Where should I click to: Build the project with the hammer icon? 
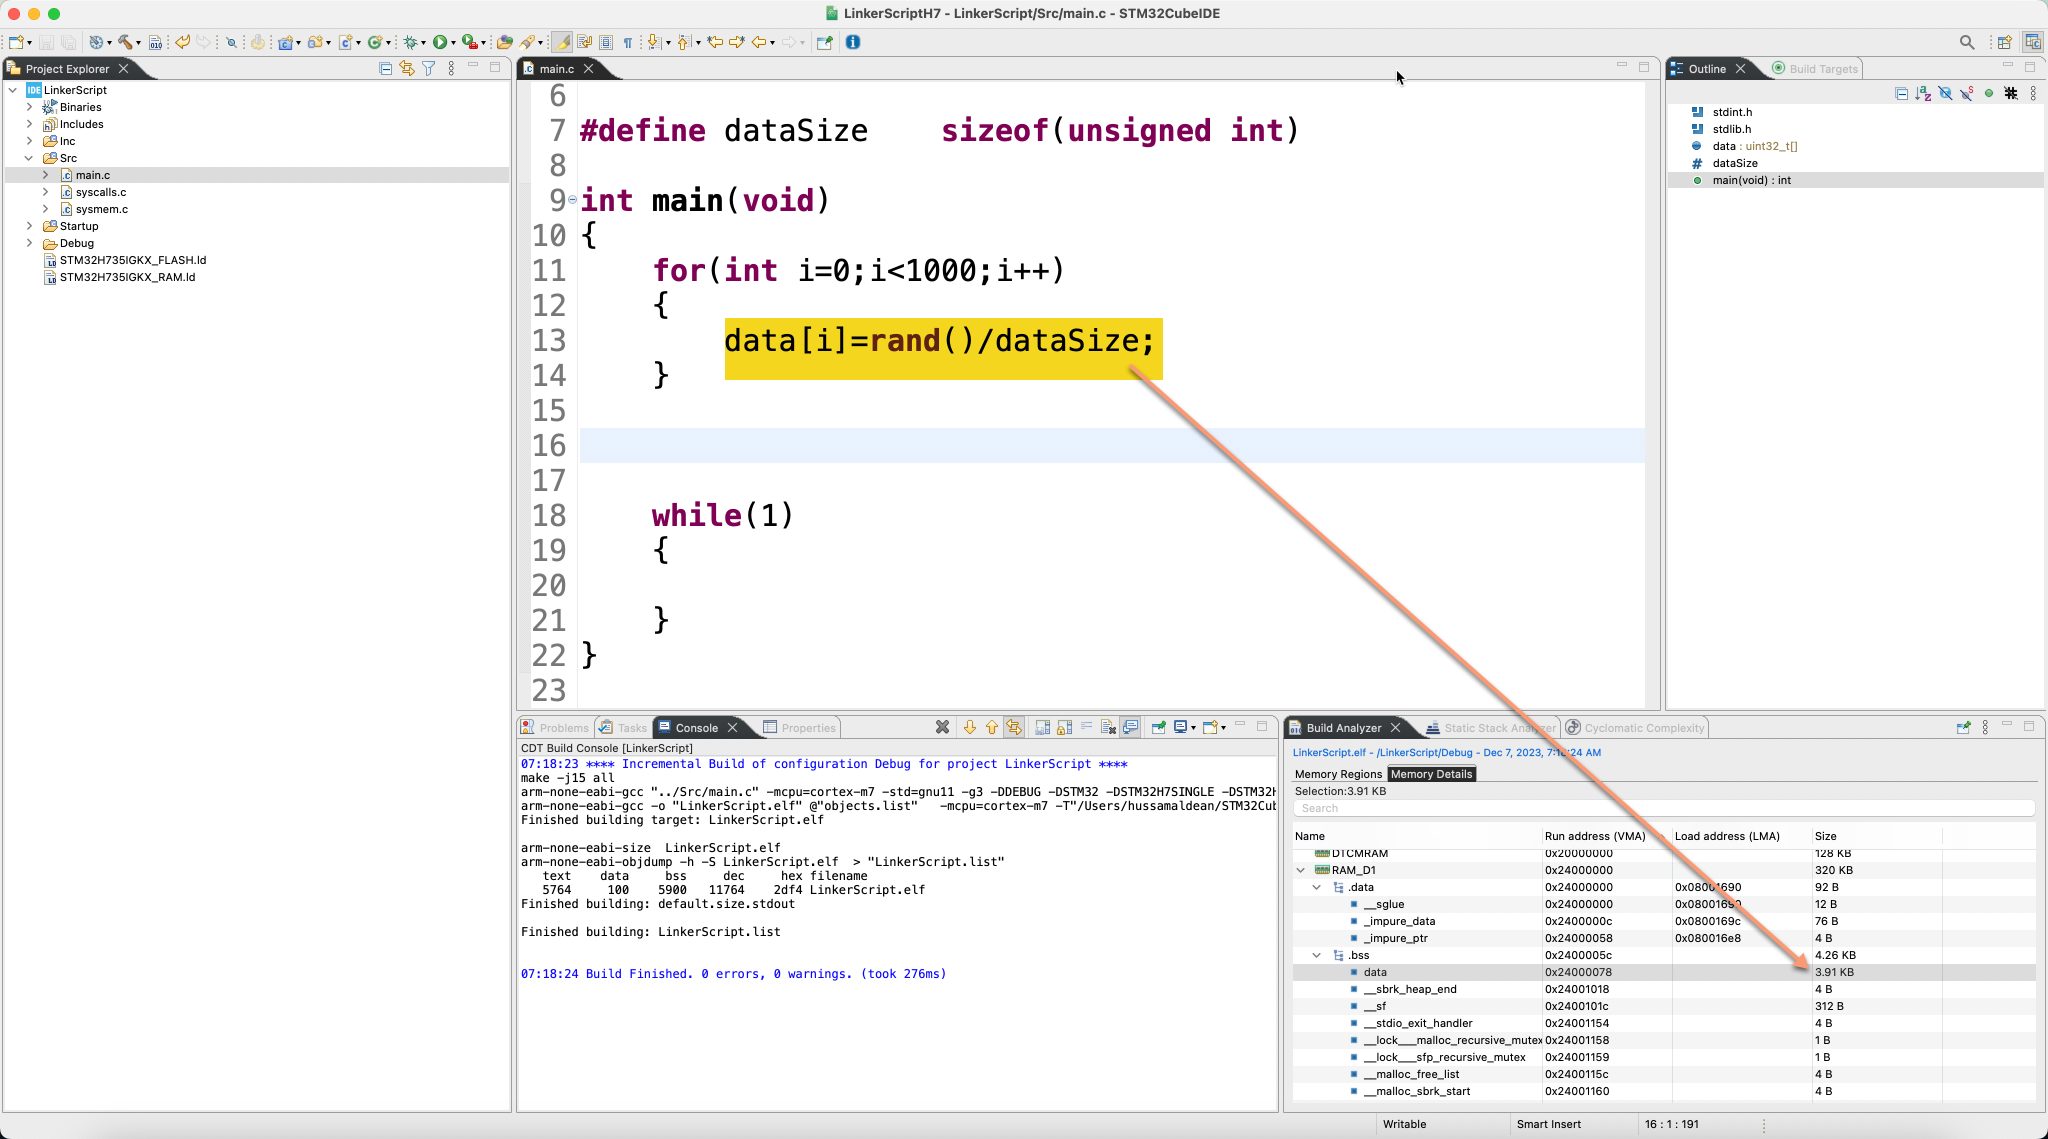point(124,42)
